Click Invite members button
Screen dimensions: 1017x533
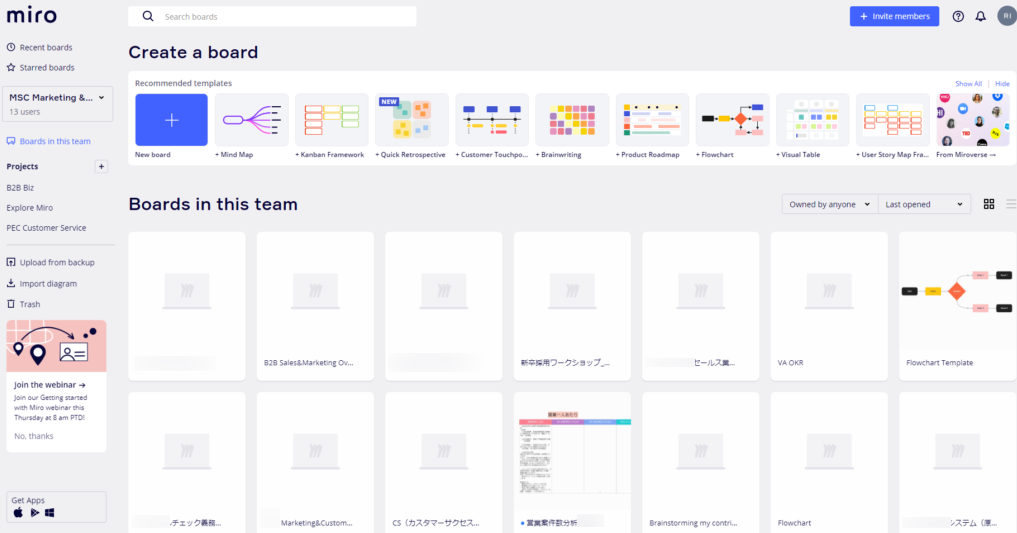point(894,16)
